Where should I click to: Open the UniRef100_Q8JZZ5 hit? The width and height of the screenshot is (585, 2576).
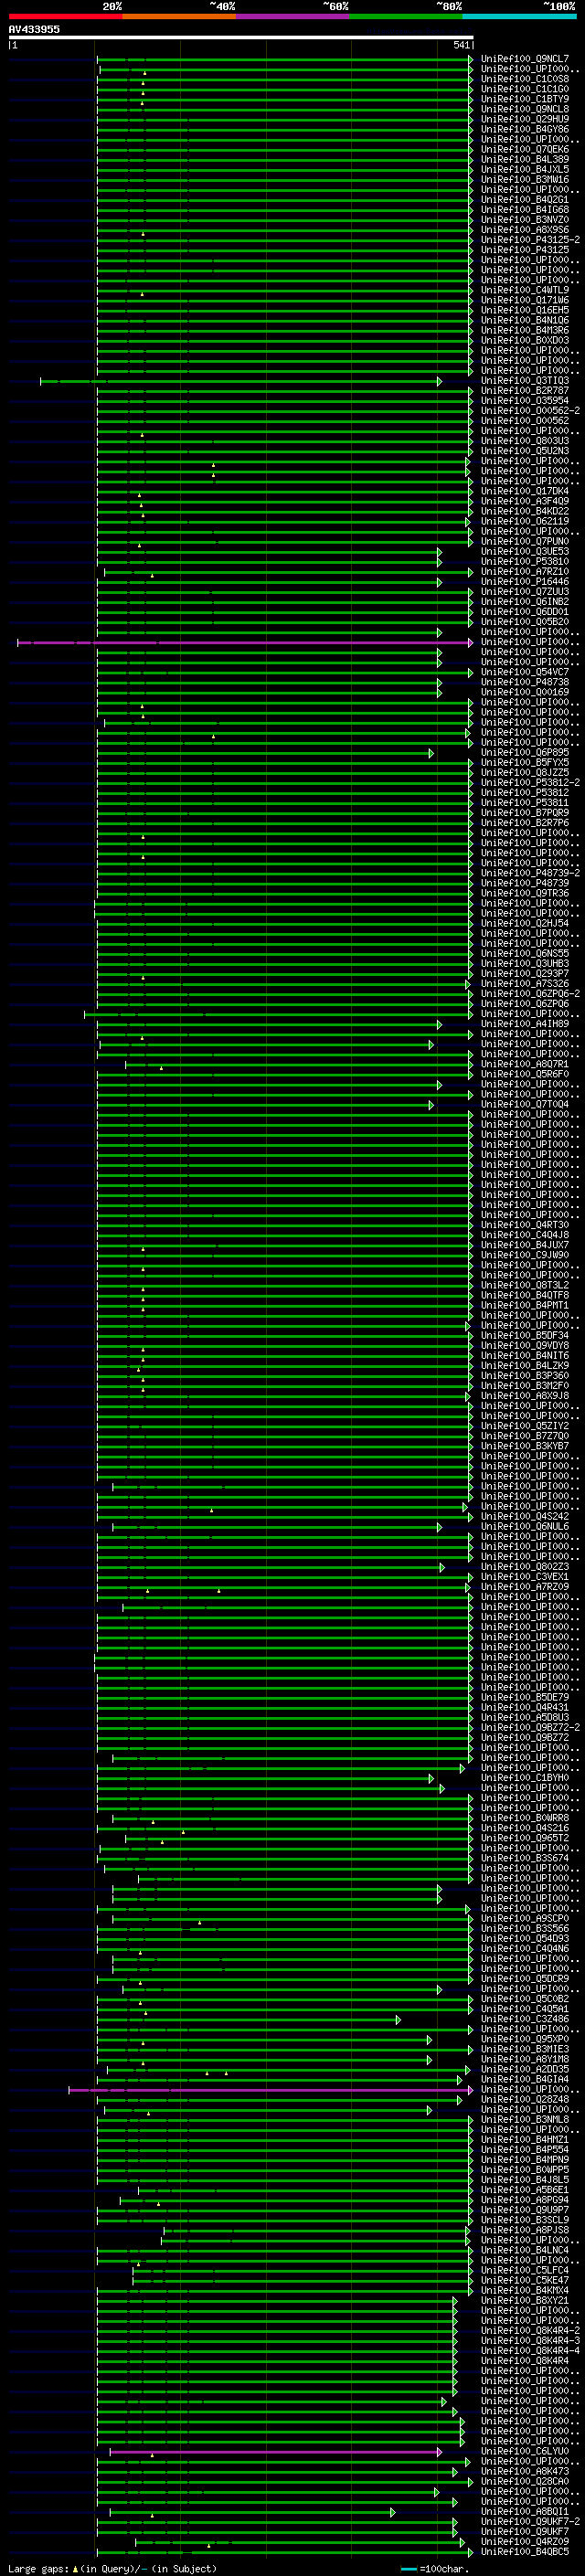click(524, 773)
